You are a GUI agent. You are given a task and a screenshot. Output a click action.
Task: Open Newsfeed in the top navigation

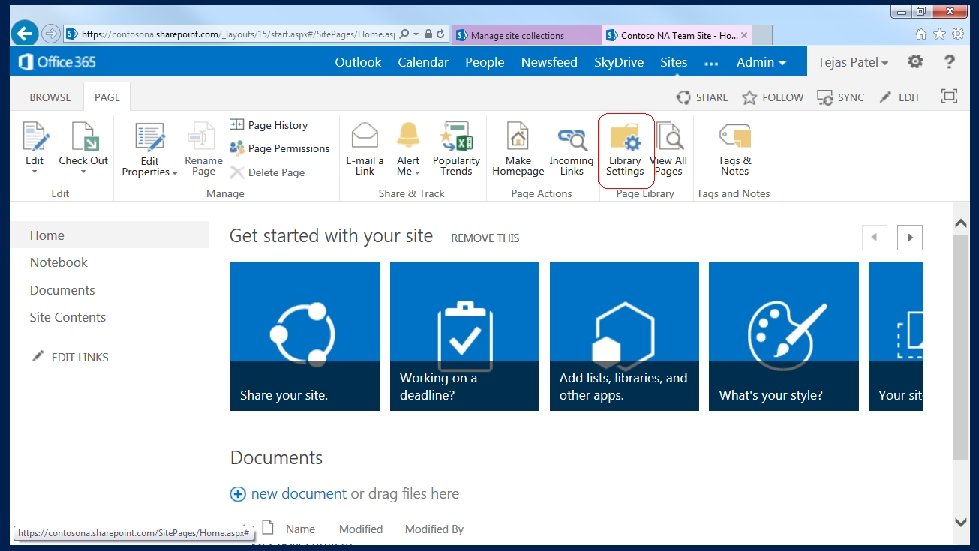tap(549, 62)
